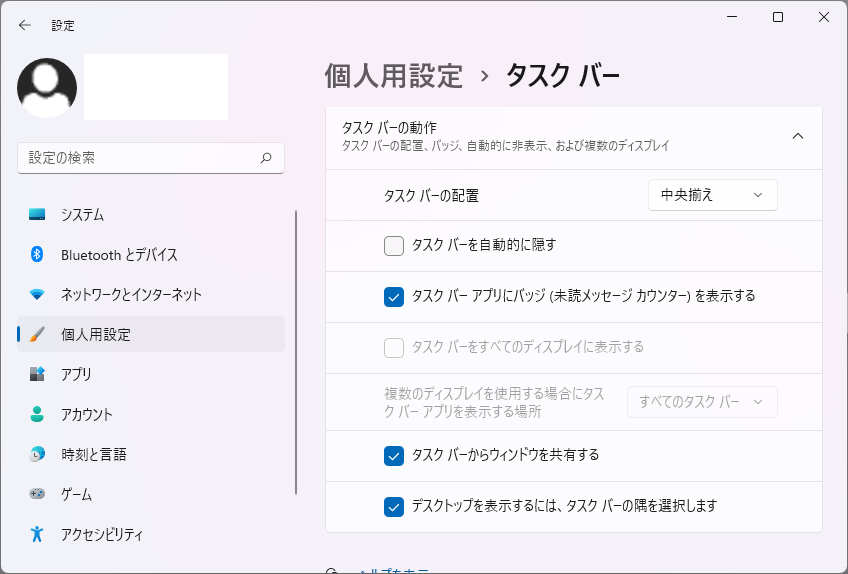Open the すべてのタスク バー dropdown
Viewport: 848px width, 574px height.
coord(702,402)
